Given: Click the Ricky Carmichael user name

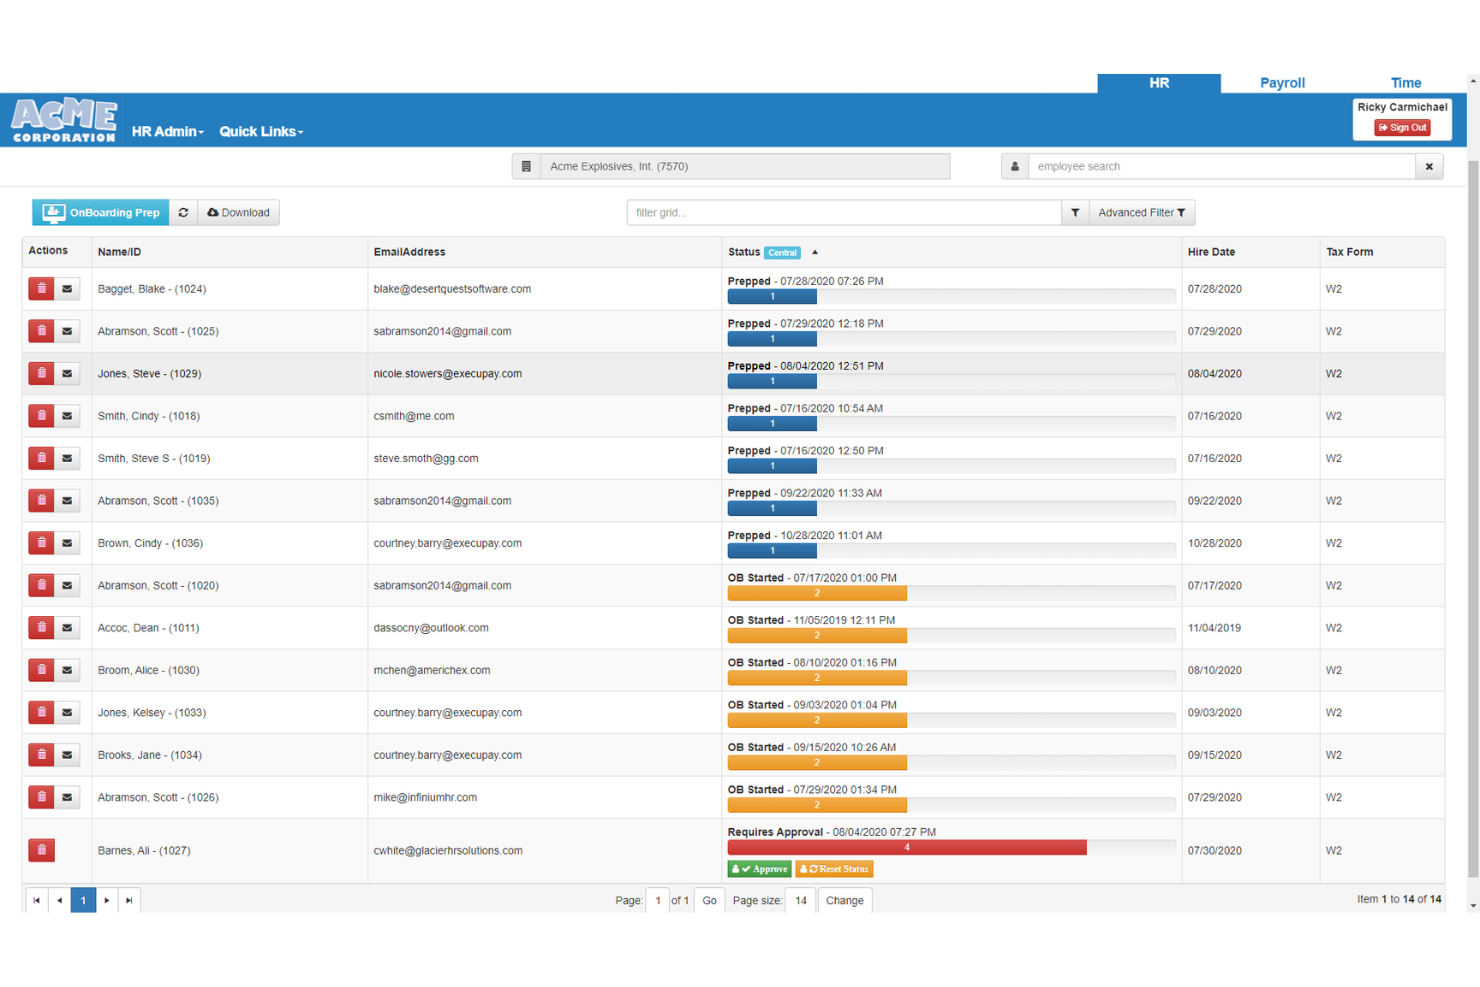Looking at the screenshot, I should pyautogui.click(x=1402, y=107).
